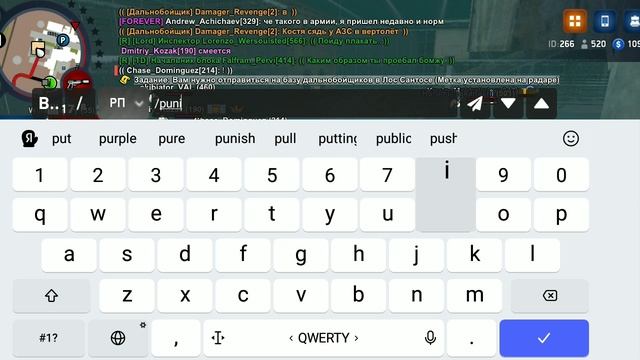Open the emoji picker smiley
The image size is (640, 360).
coord(571,139)
